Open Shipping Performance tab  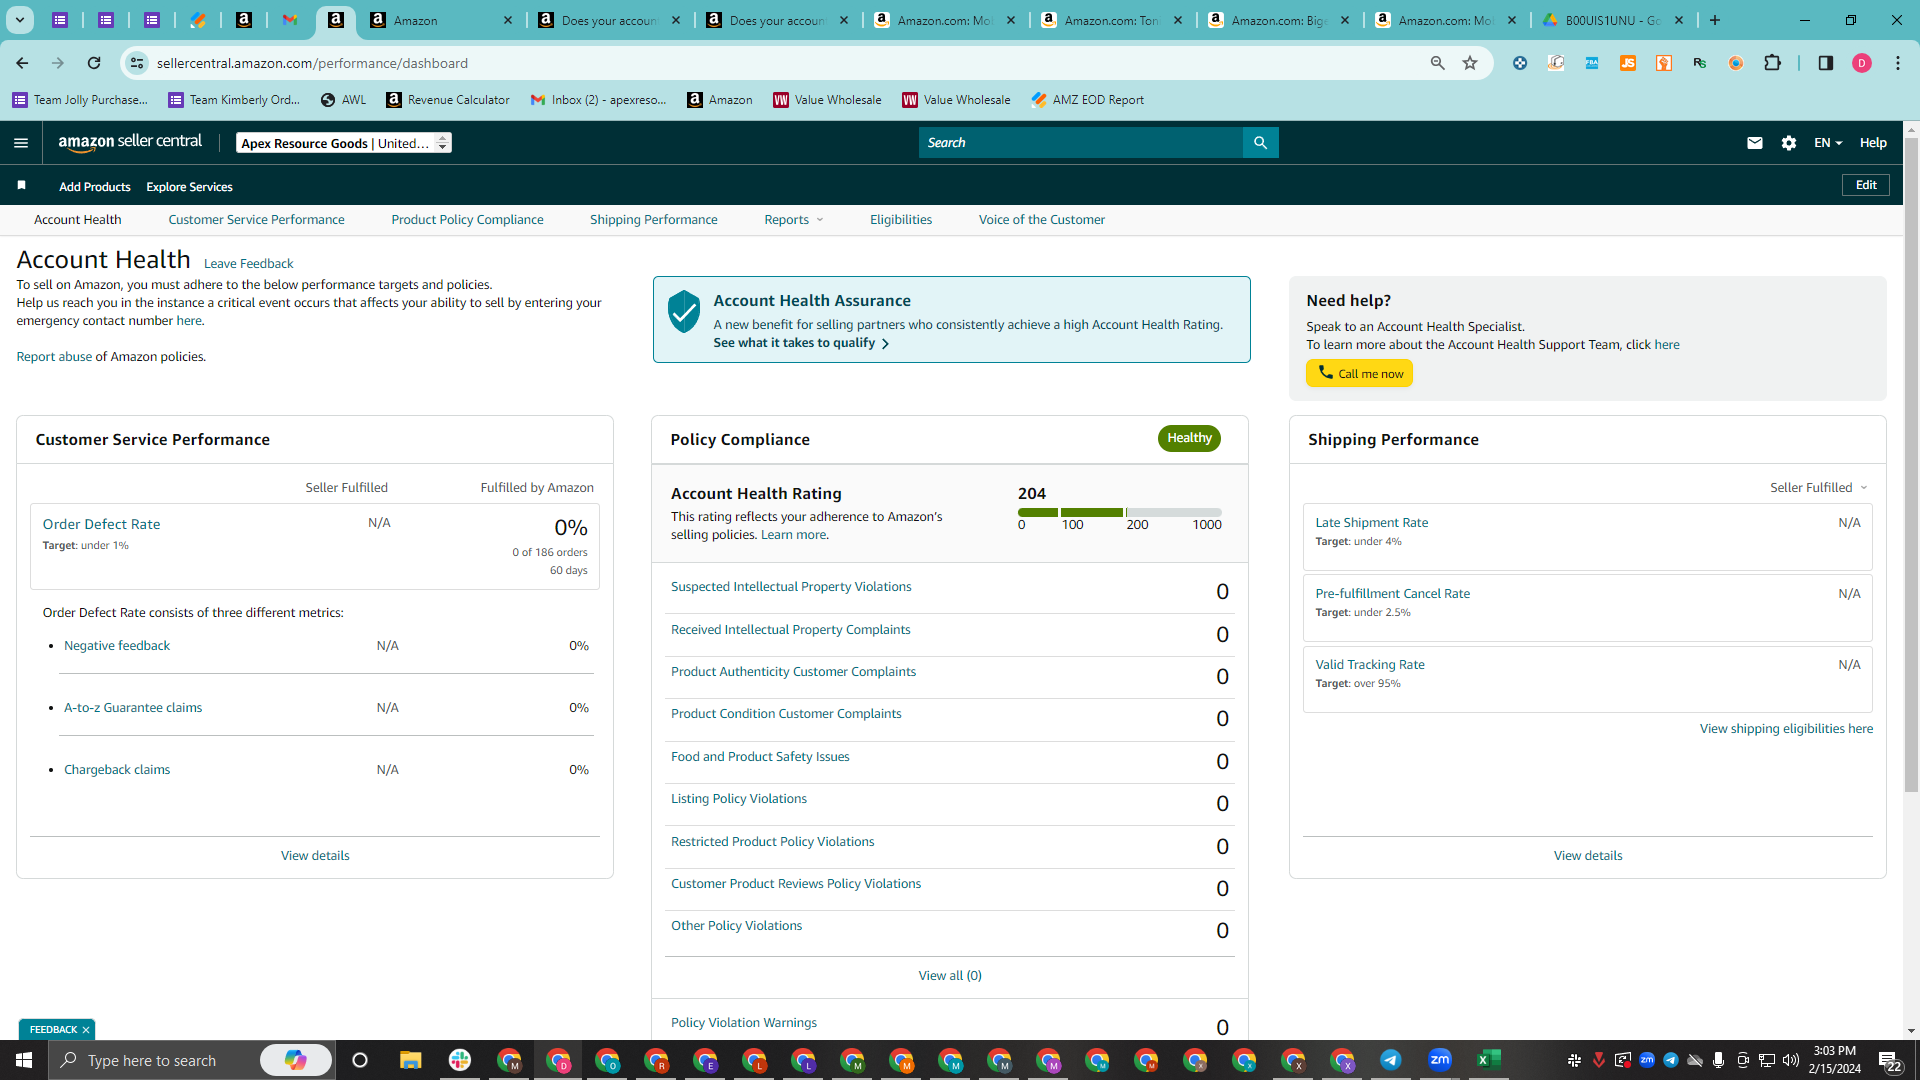653,220
